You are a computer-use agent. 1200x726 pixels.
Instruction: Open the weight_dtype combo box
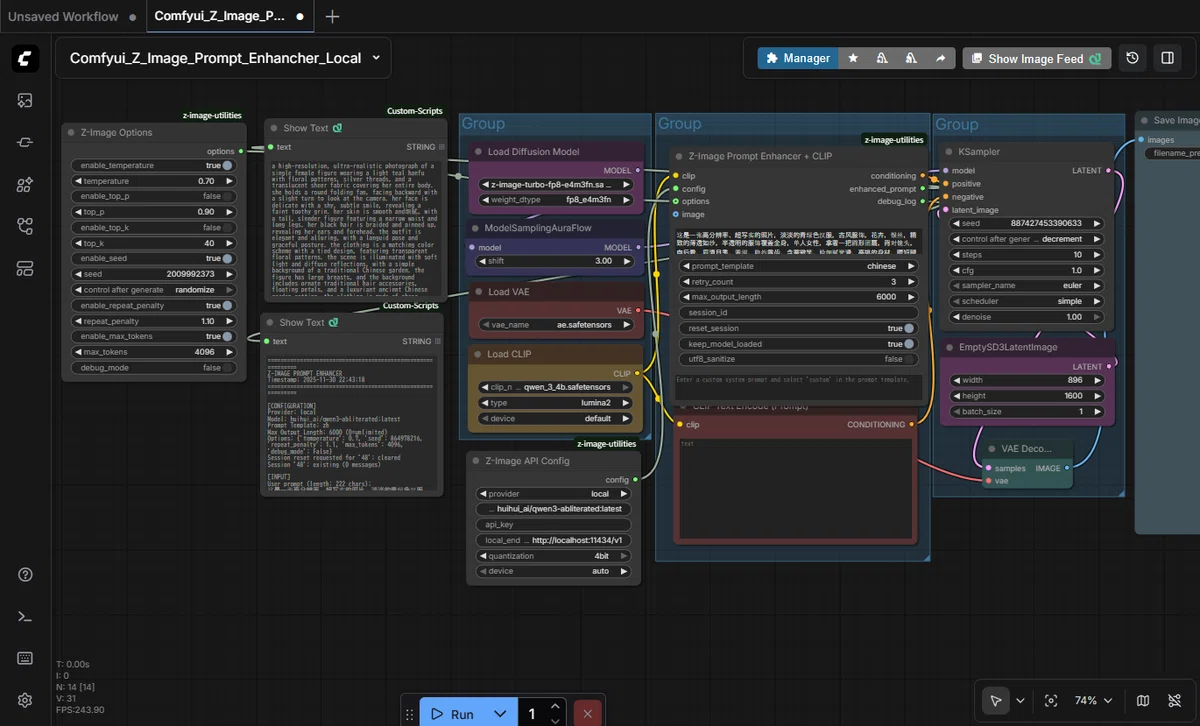(x=555, y=200)
